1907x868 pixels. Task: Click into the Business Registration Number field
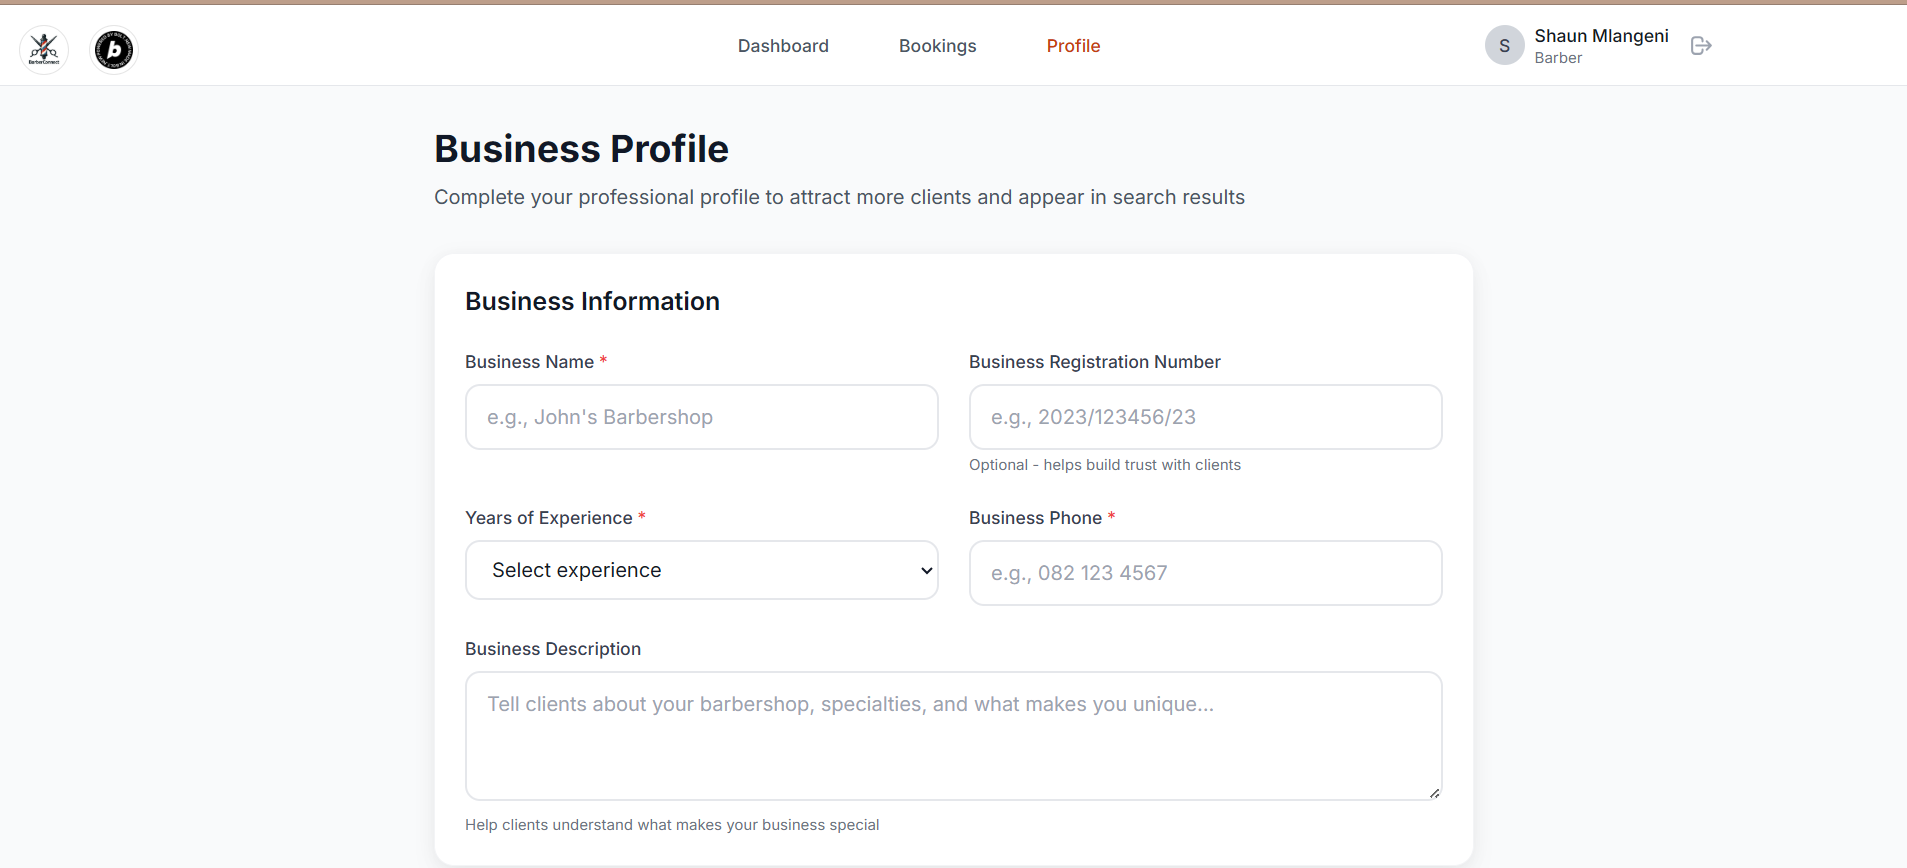coord(1205,417)
